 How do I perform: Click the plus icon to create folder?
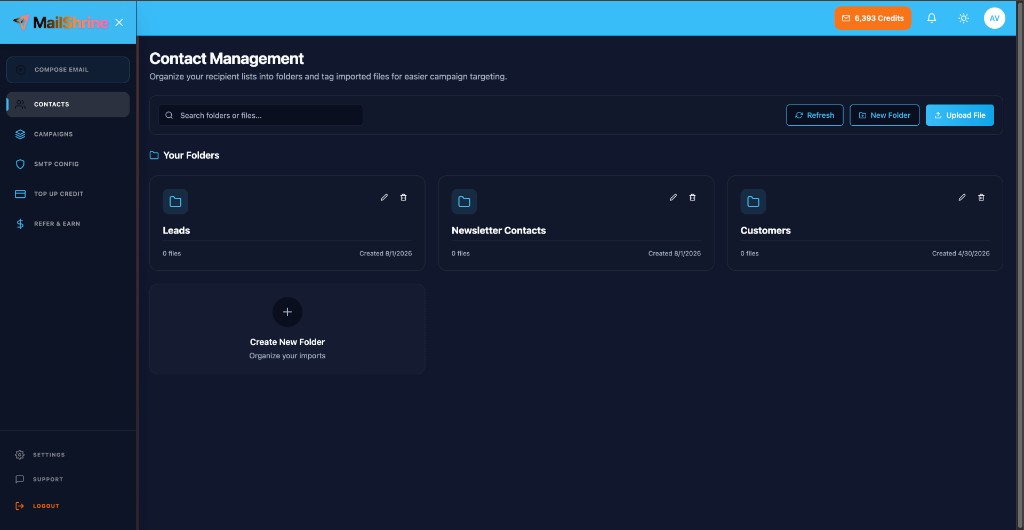(x=287, y=312)
